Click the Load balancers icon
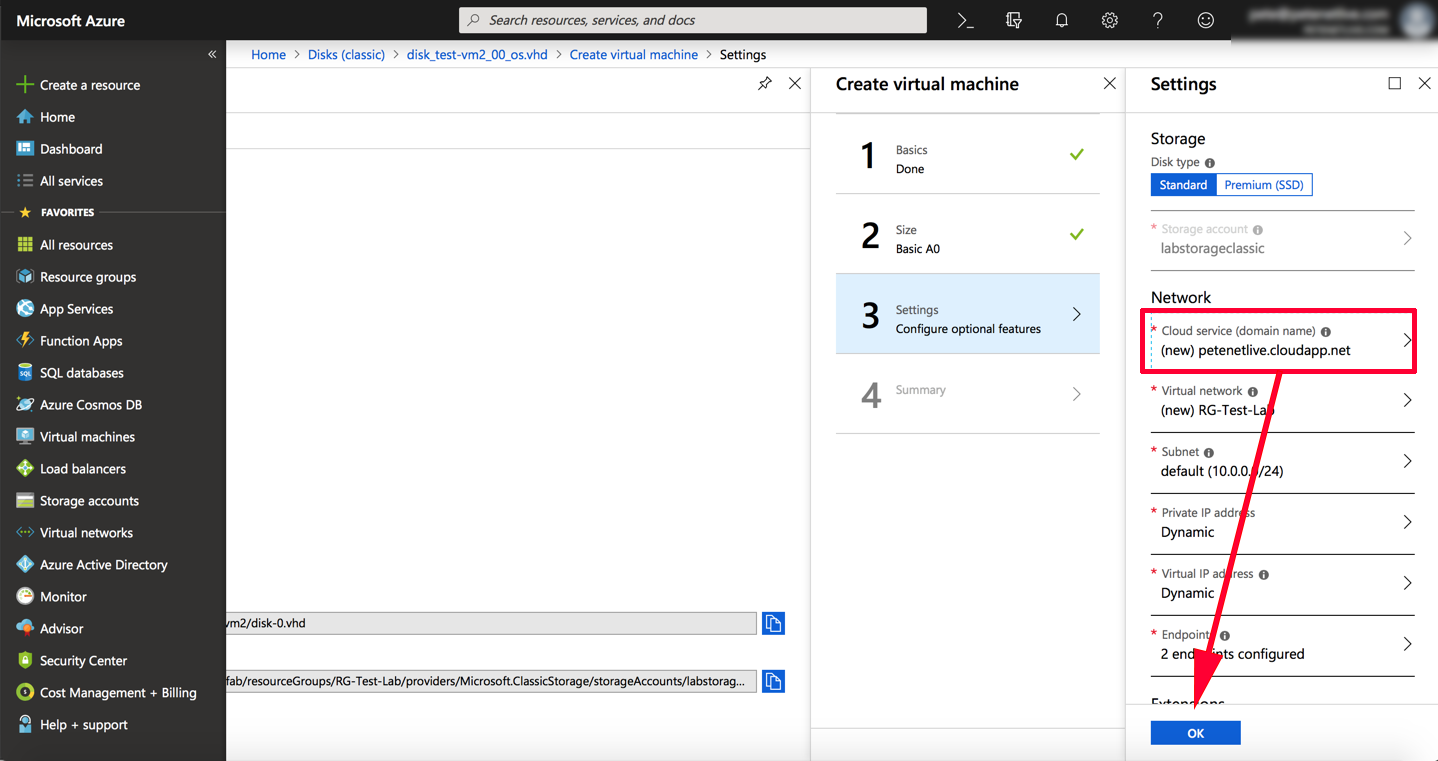 coord(25,469)
